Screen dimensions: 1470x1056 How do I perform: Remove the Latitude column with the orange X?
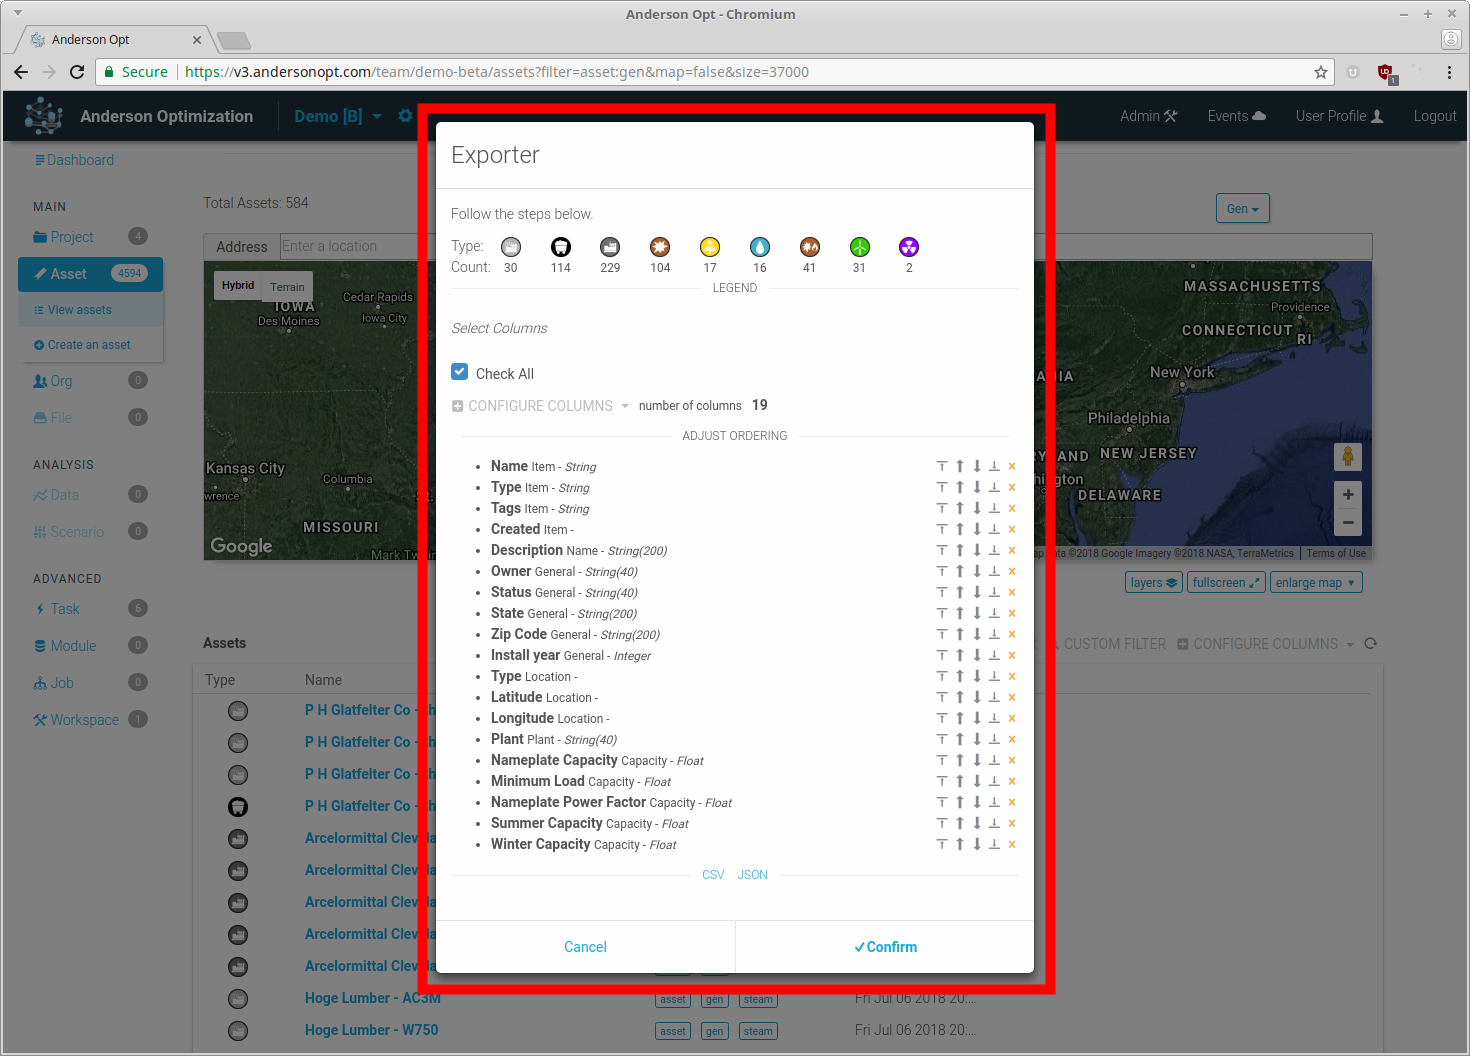[1012, 697]
